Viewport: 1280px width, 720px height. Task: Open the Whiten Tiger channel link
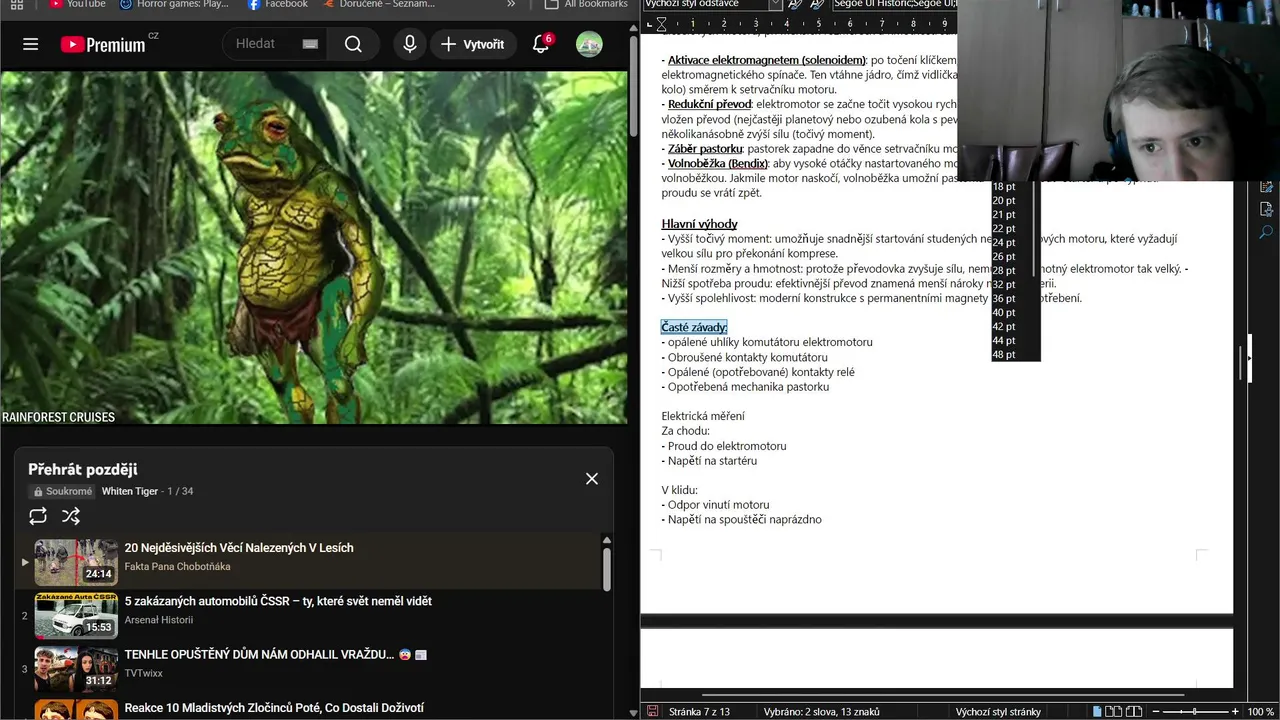point(130,491)
